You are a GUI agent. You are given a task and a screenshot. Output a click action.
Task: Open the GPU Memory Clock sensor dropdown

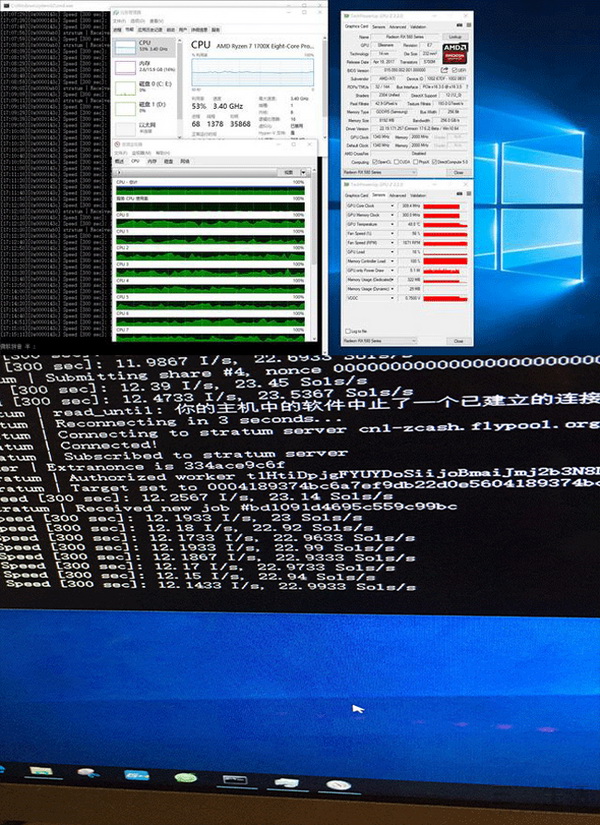[392, 215]
